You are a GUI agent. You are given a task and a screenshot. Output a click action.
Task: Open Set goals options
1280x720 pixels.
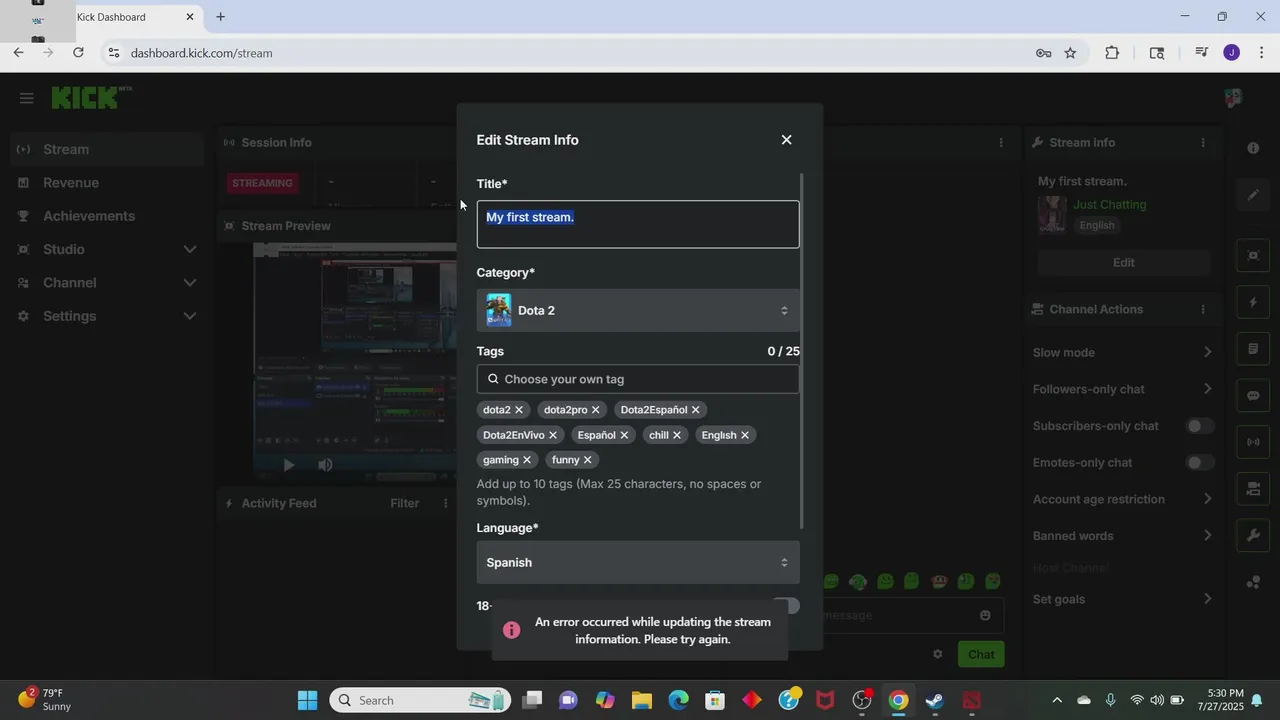pos(1123,599)
